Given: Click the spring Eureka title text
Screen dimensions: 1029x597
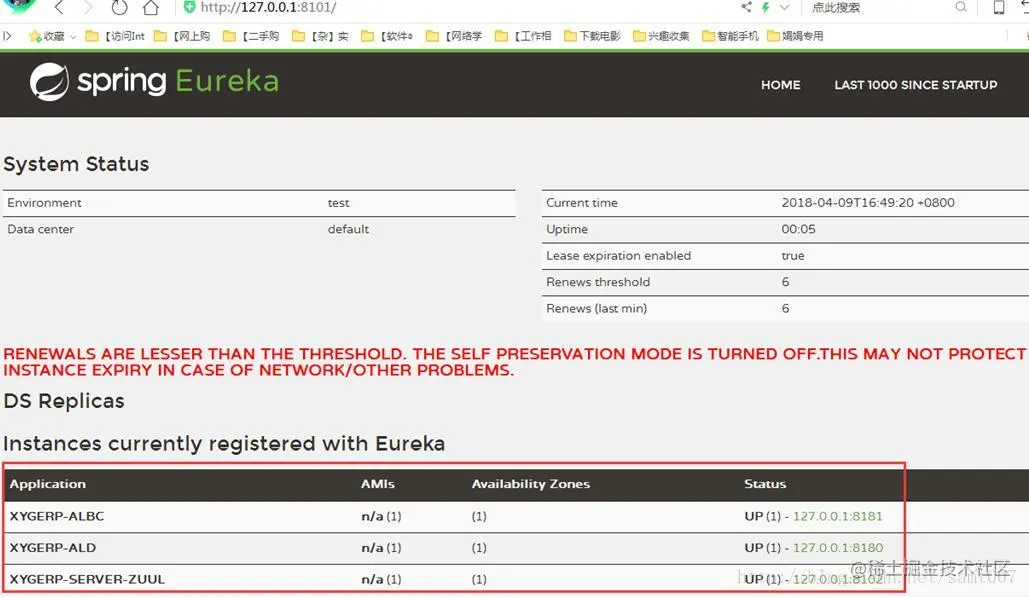Looking at the screenshot, I should coord(178,81).
